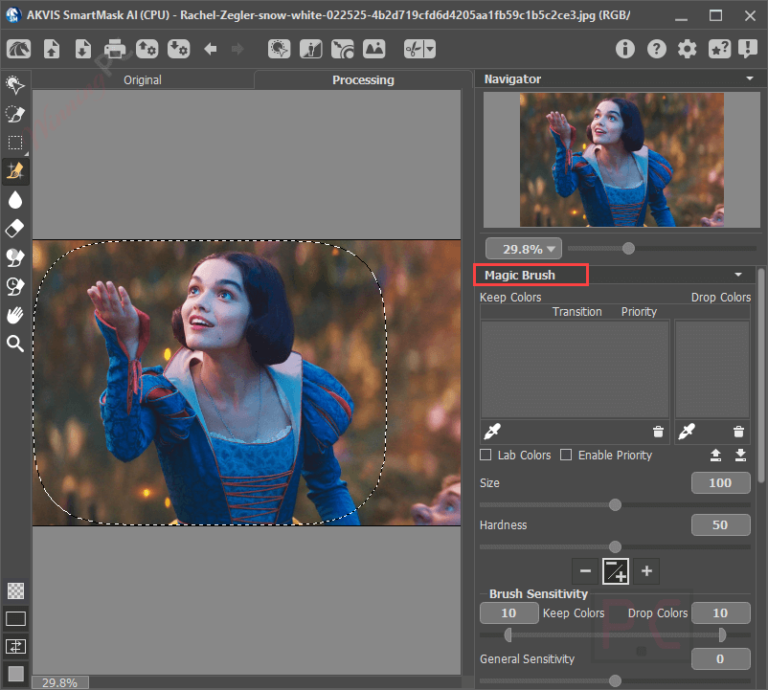Click the 29.8% status bar zoom field

(x=60, y=683)
